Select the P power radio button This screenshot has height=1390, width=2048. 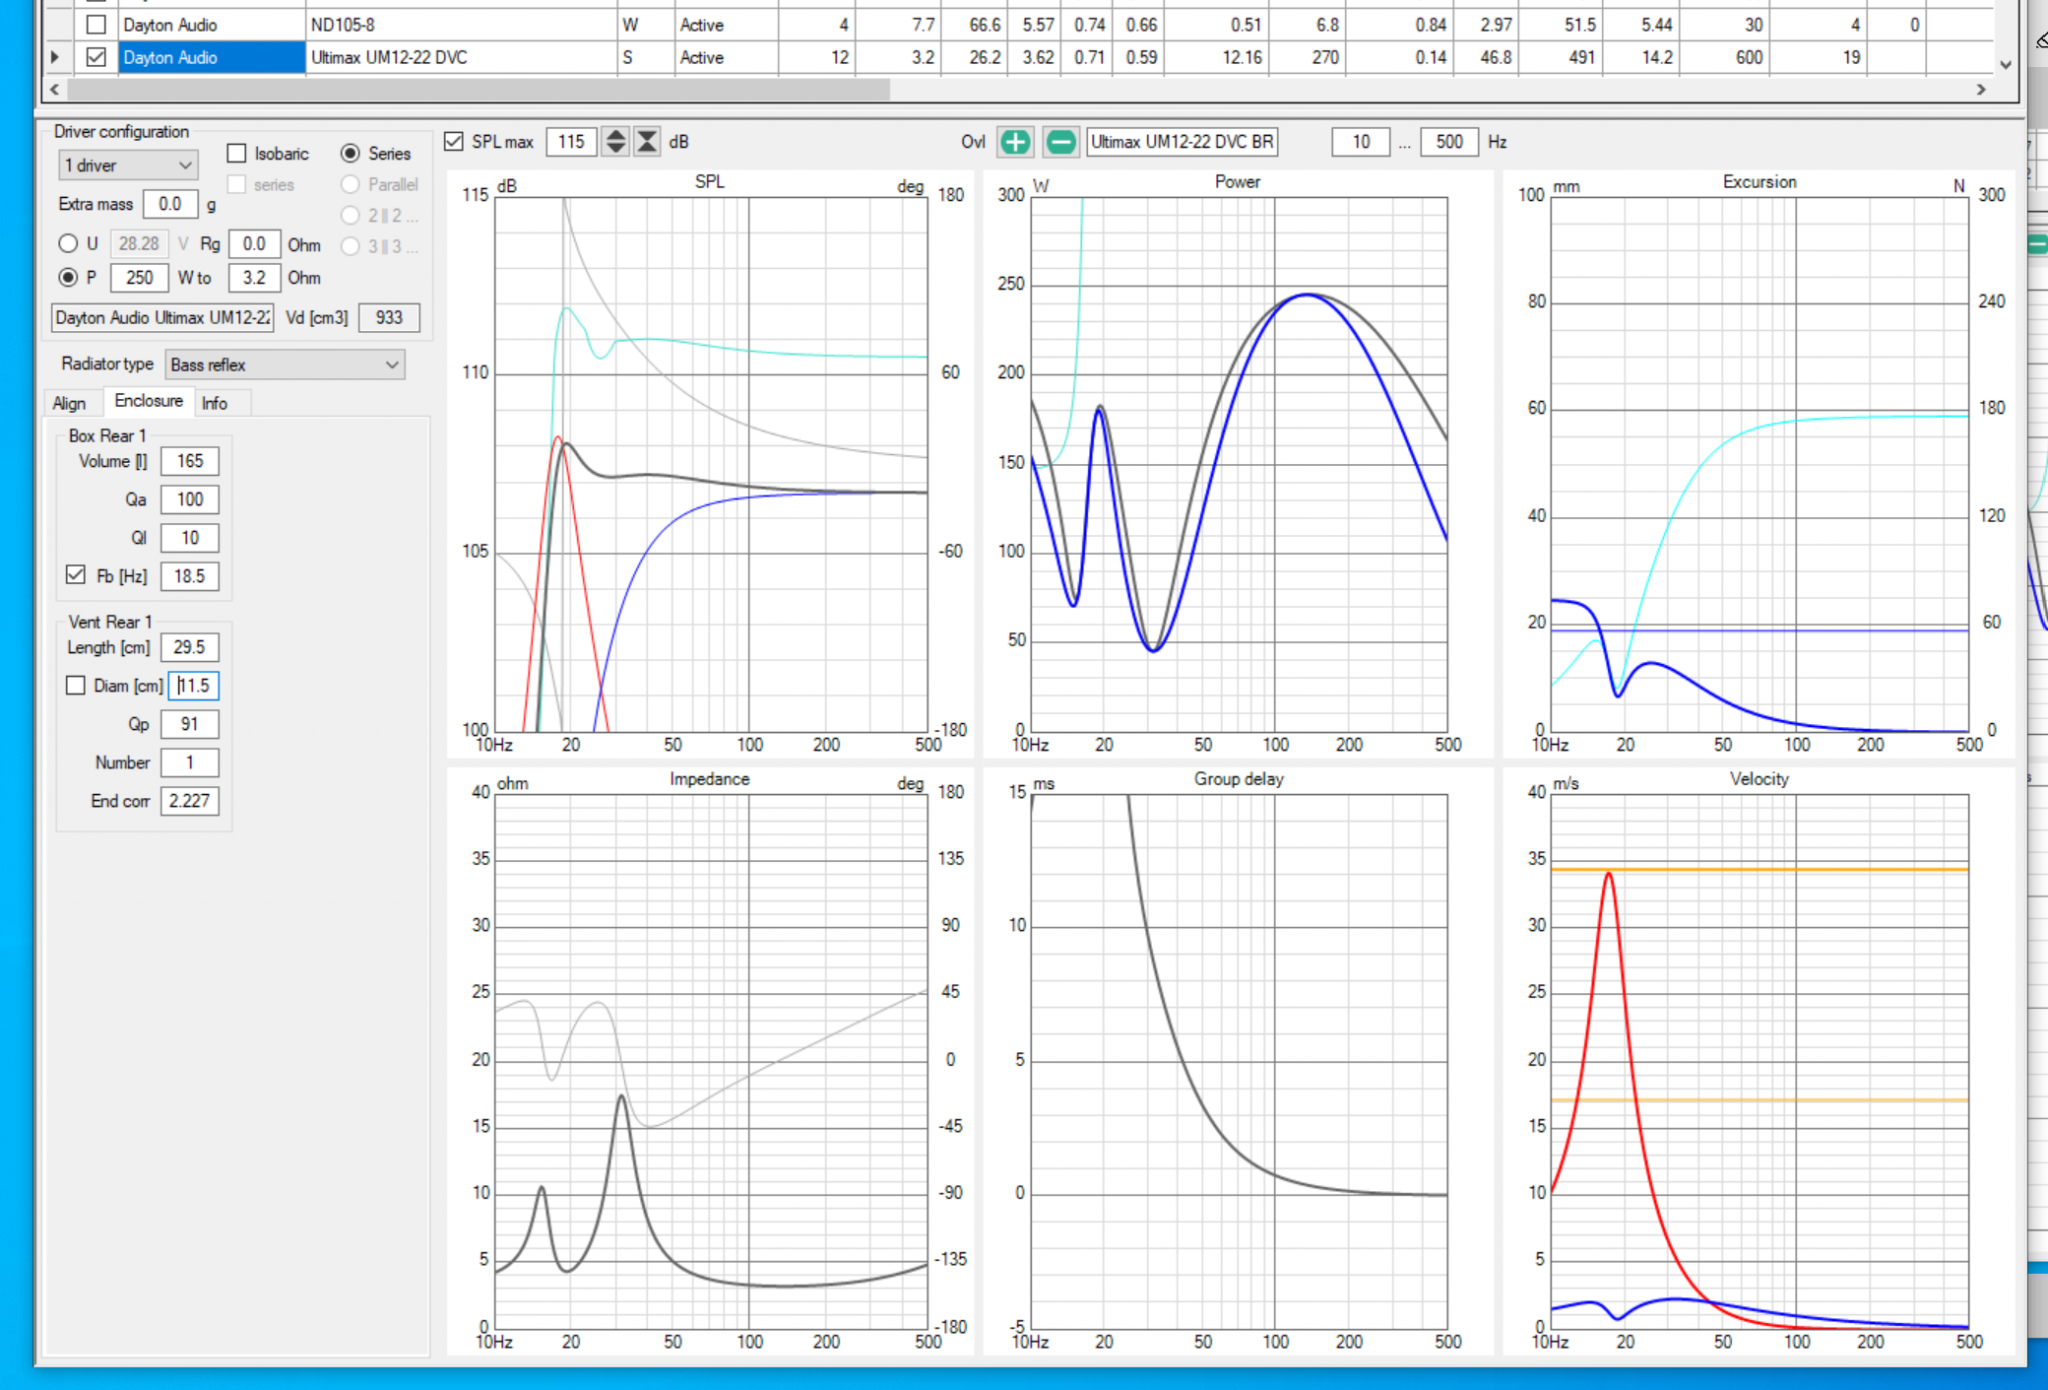click(x=68, y=277)
